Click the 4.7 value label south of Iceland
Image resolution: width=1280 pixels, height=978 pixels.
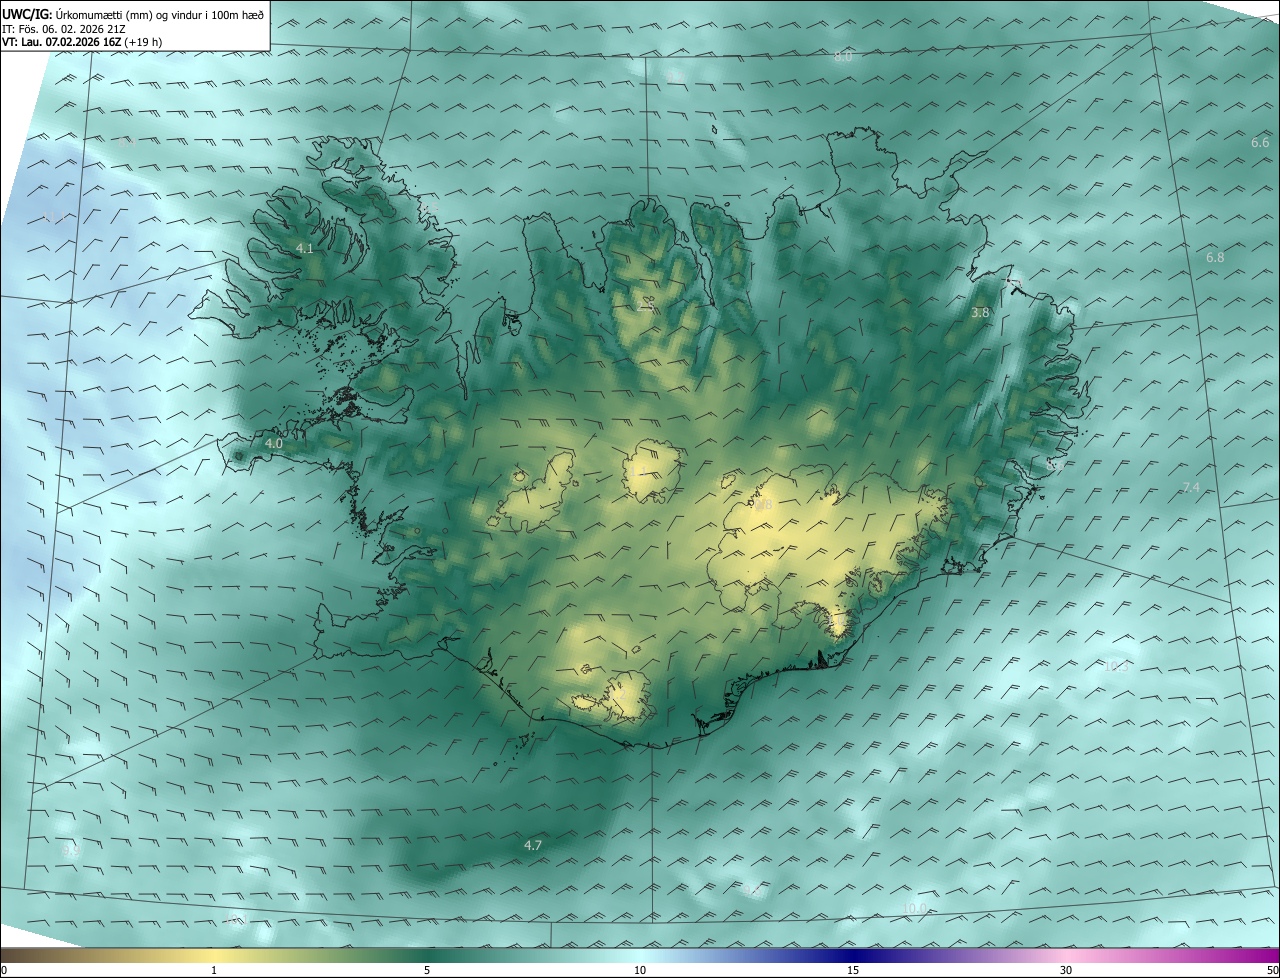click(x=533, y=846)
